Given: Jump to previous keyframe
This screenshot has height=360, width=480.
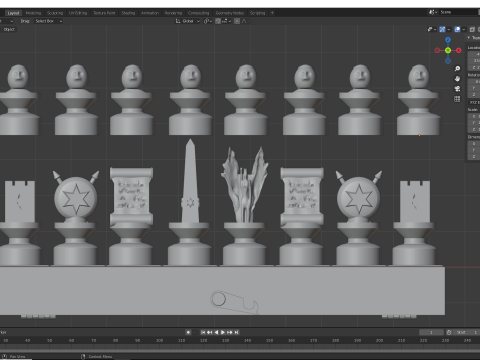Looking at the screenshot, I should [x=209, y=332].
